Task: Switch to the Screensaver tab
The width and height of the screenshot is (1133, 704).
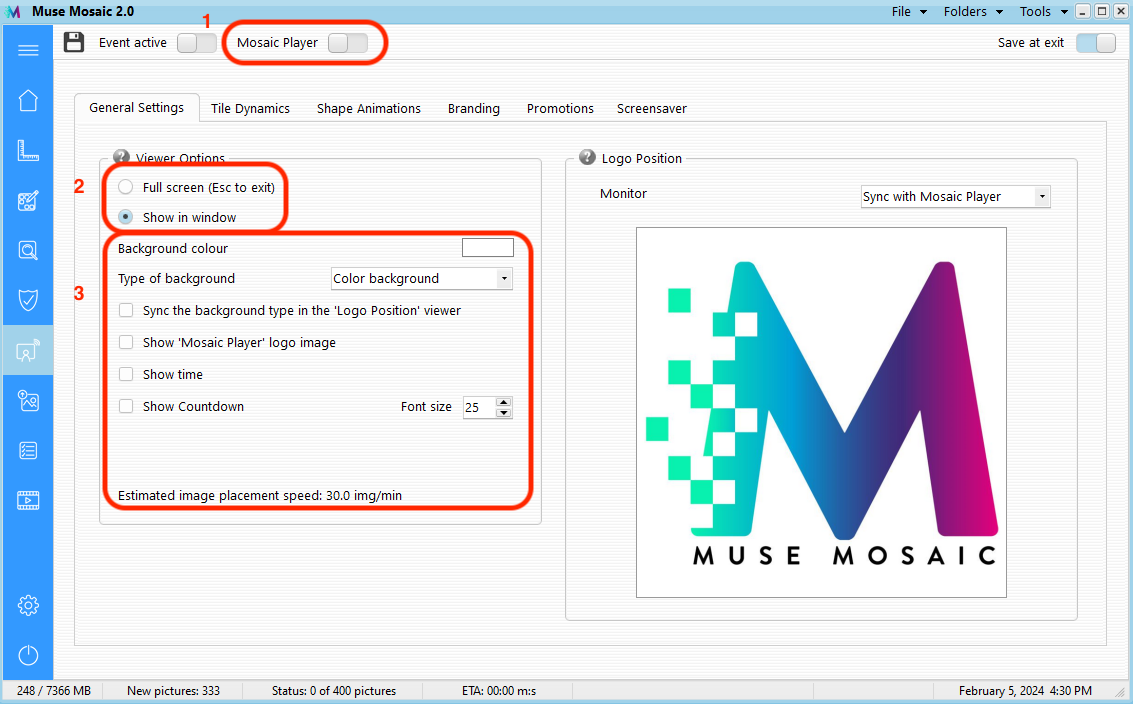Action: 652,108
